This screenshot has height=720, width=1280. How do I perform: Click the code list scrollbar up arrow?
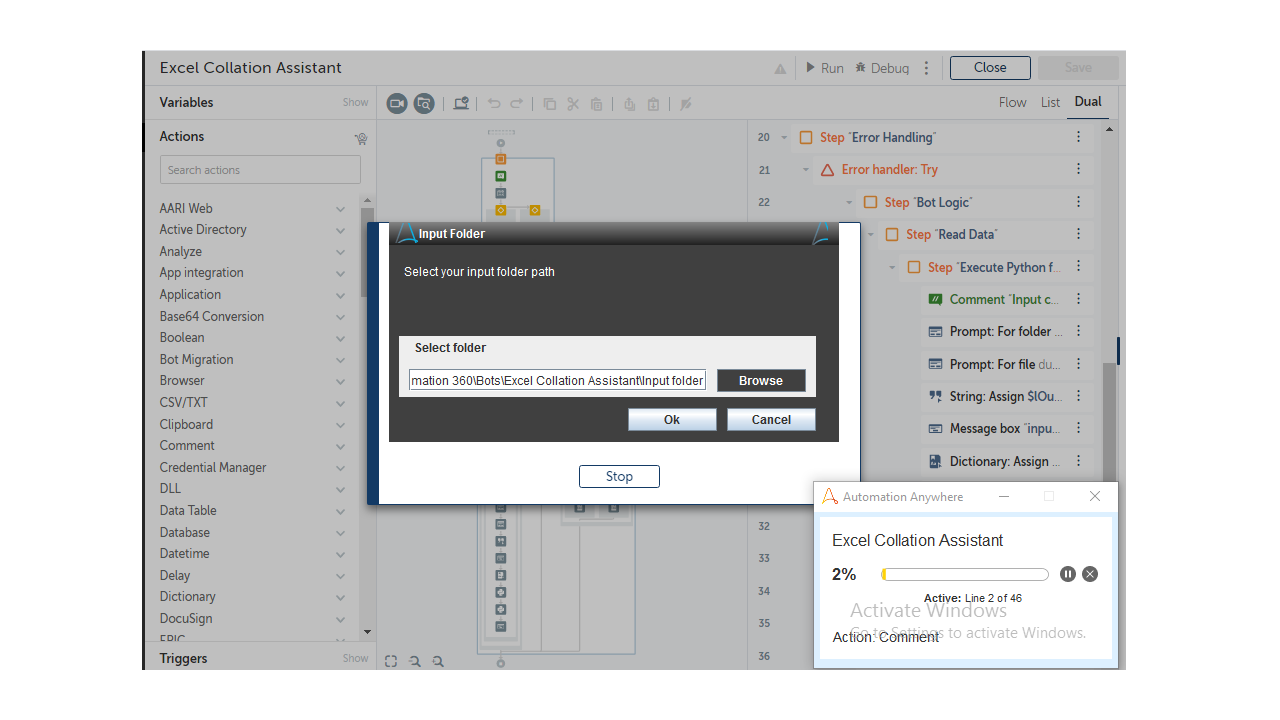[1109, 130]
